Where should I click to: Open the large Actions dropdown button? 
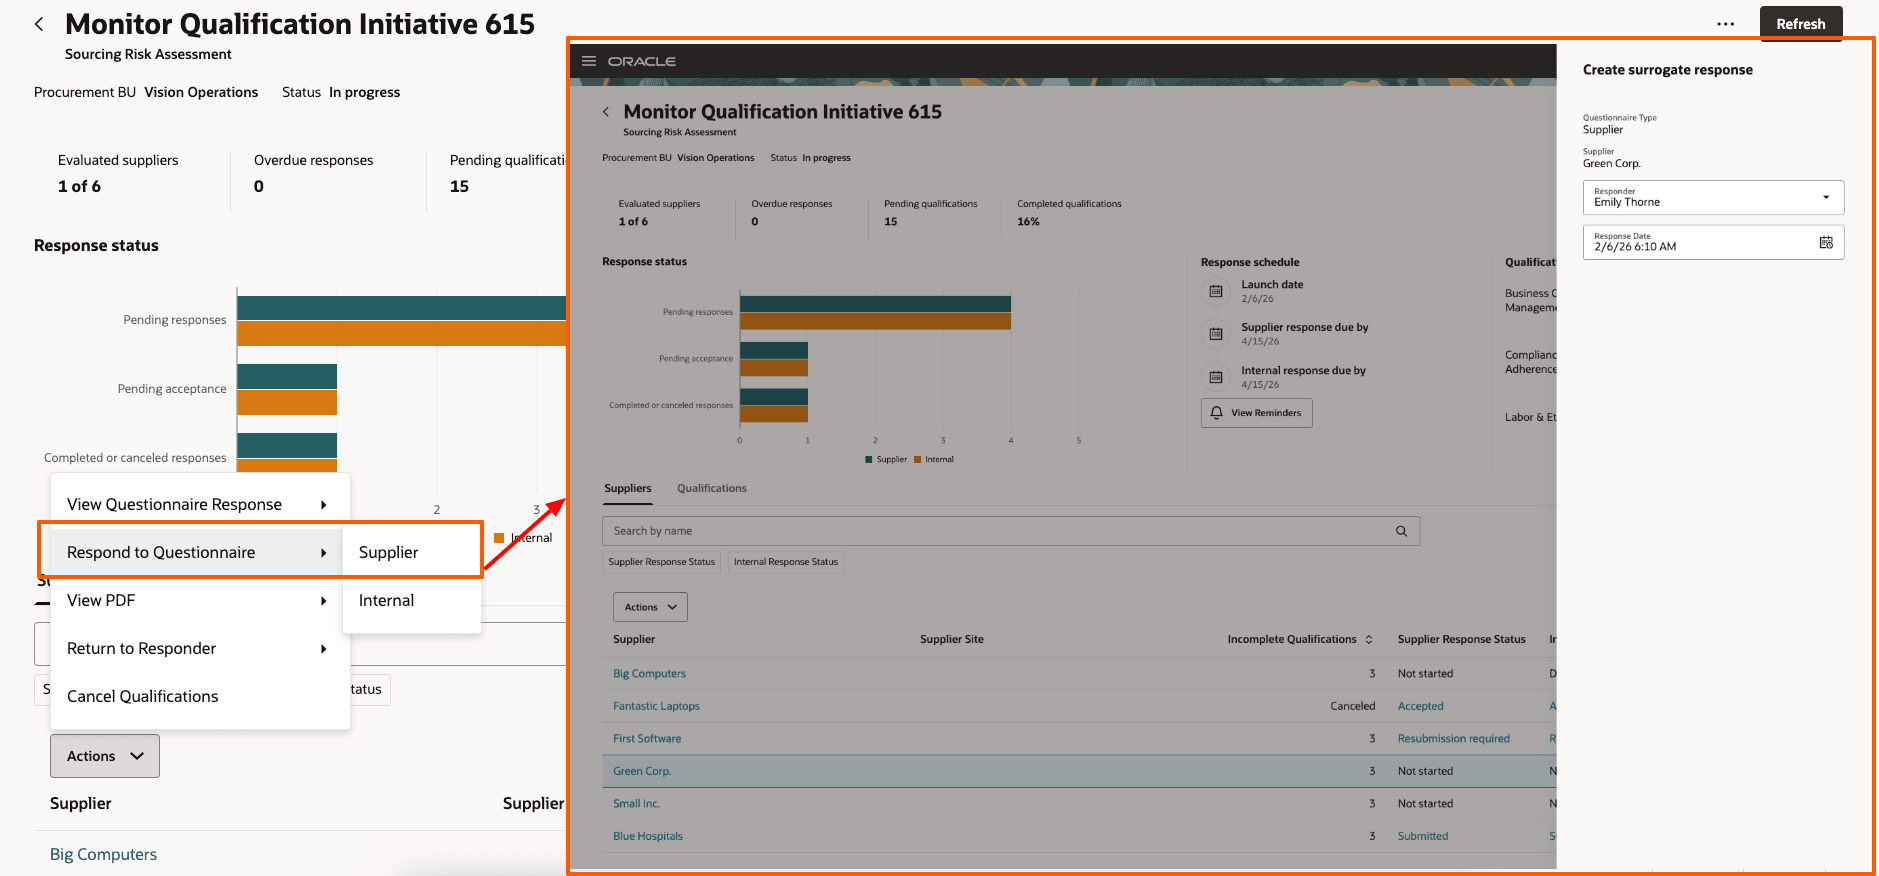(x=105, y=756)
